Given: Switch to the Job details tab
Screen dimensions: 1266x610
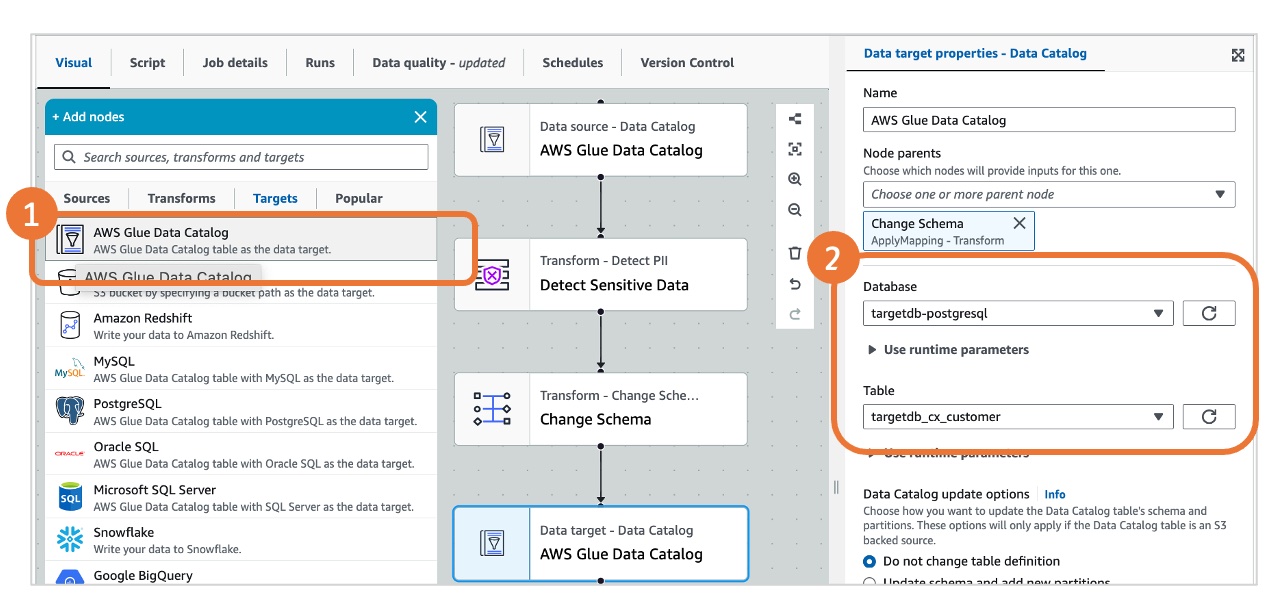Looking at the screenshot, I should click(x=235, y=62).
